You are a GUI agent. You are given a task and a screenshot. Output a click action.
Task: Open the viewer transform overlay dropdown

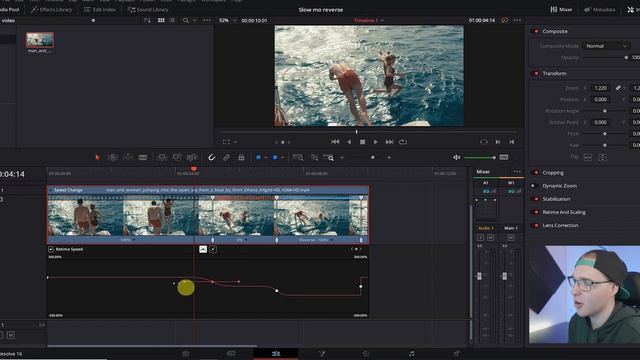click(x=236, y=142)
